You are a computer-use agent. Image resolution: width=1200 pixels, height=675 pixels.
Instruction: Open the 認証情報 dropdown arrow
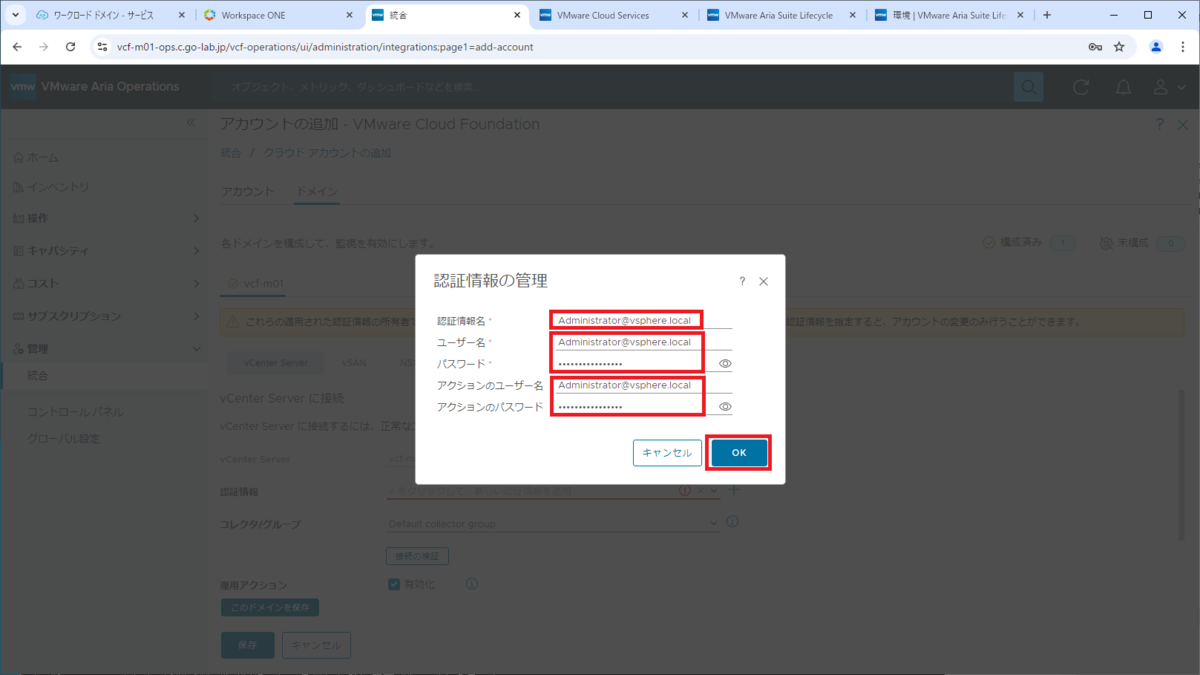pos(714,490)
